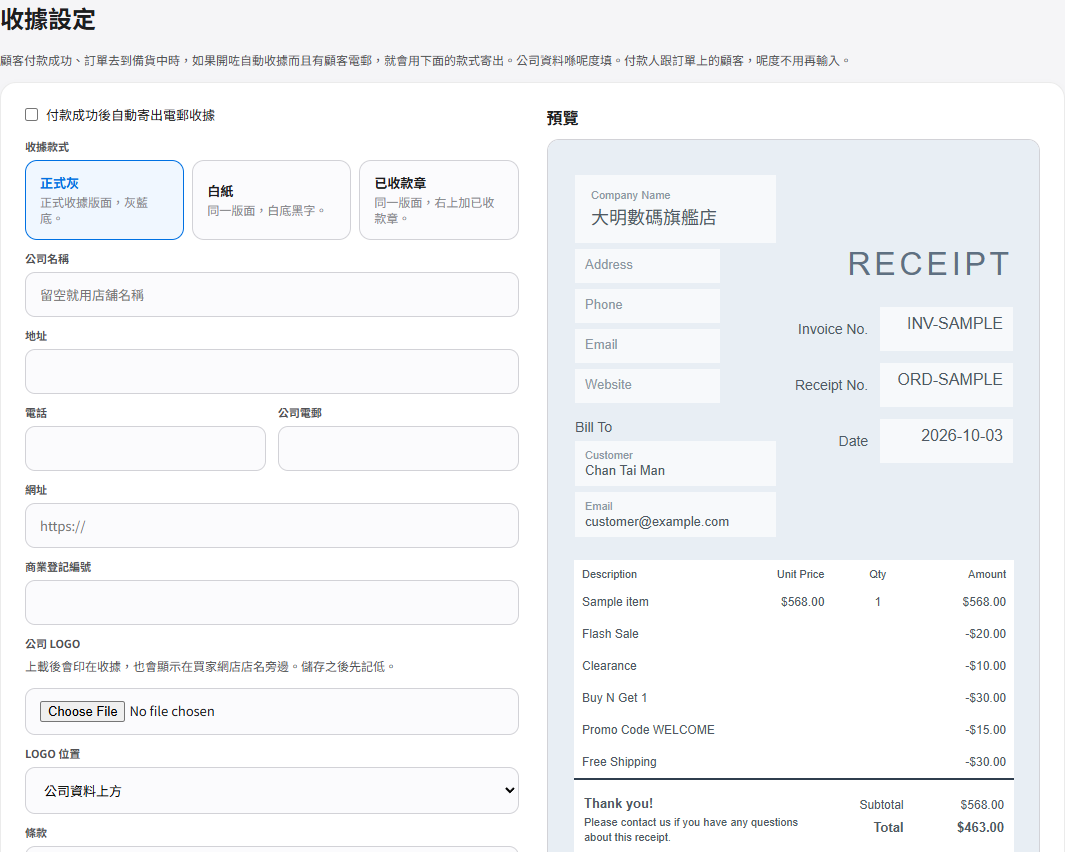1065x852 pixels.
Task: Click the 公司電郵 input field
Action: (398, 448)
